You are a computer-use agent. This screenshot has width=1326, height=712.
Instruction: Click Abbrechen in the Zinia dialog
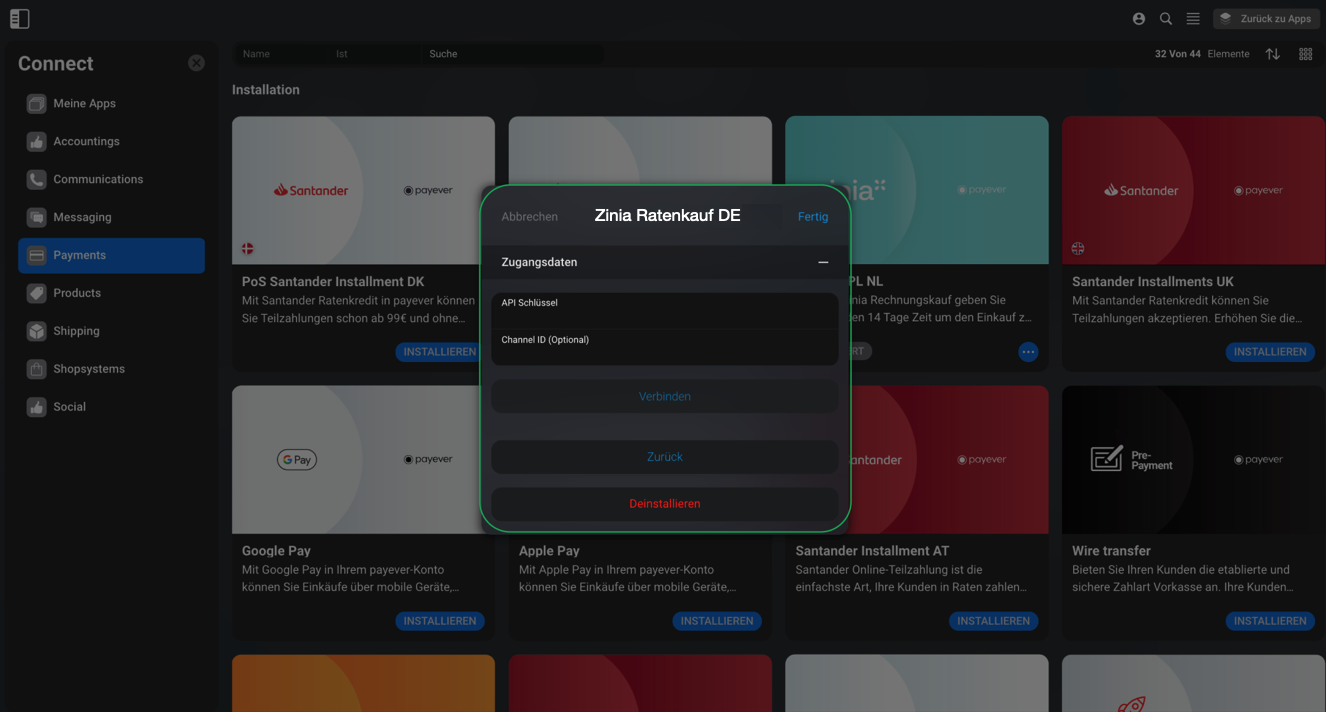click(529, 217)
